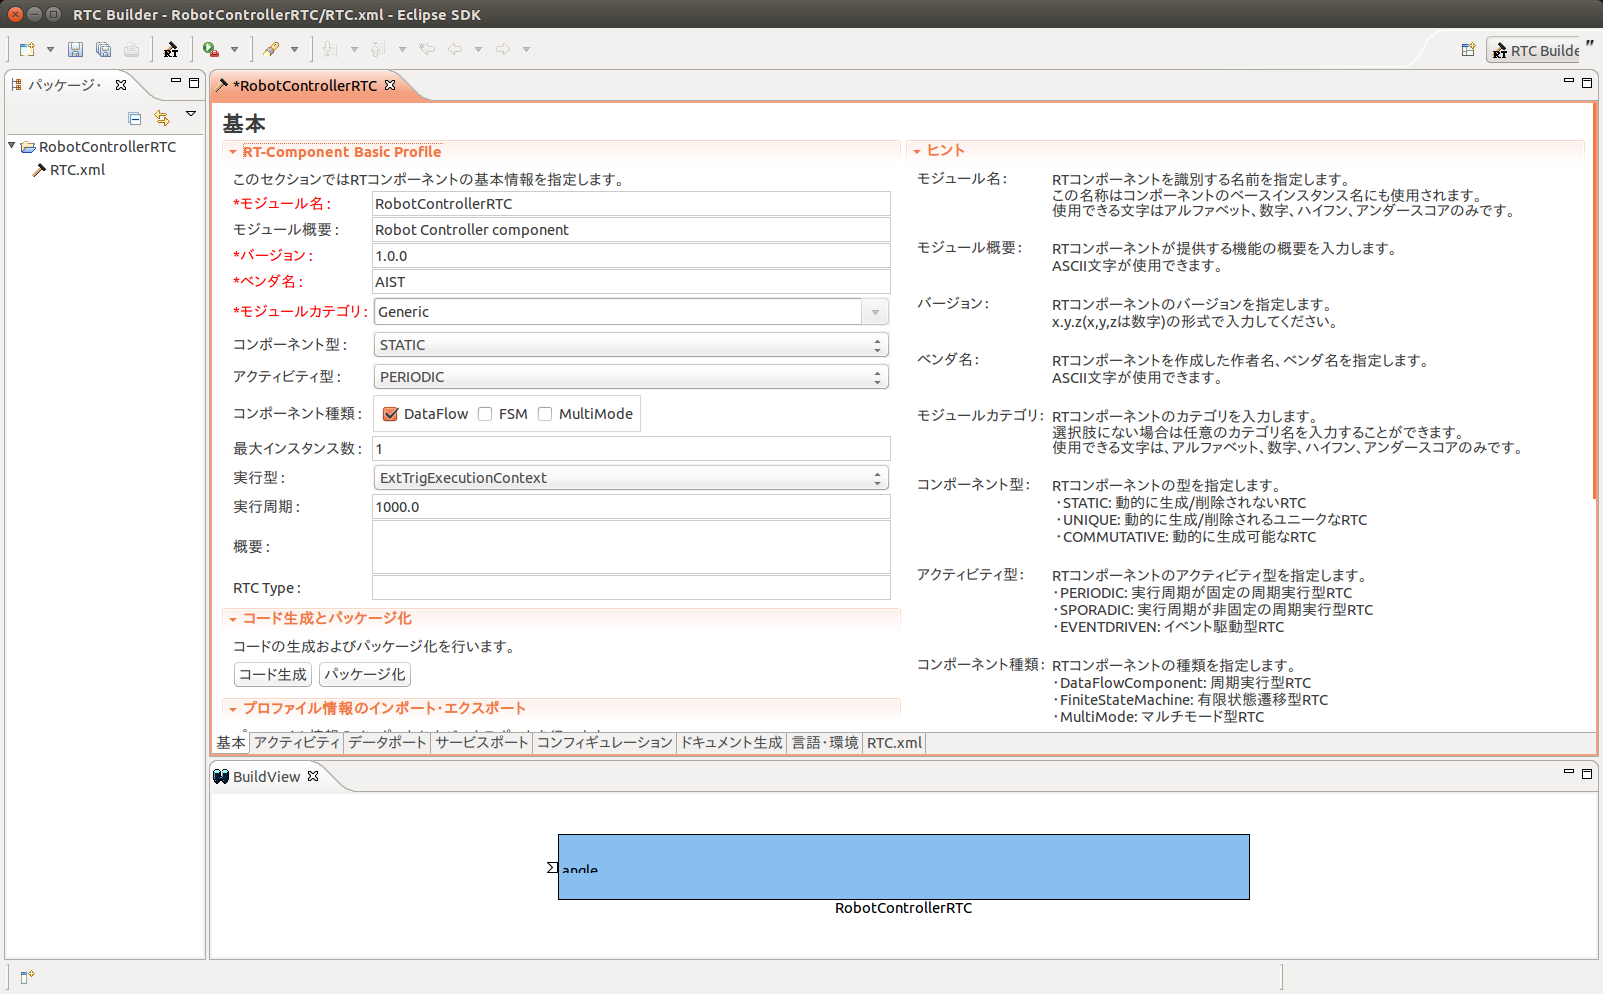Click the RTC Type input field
Image resolution: width=1603 pixels, height=994 pixels.
pyautogui.click(x=631, y=588)
